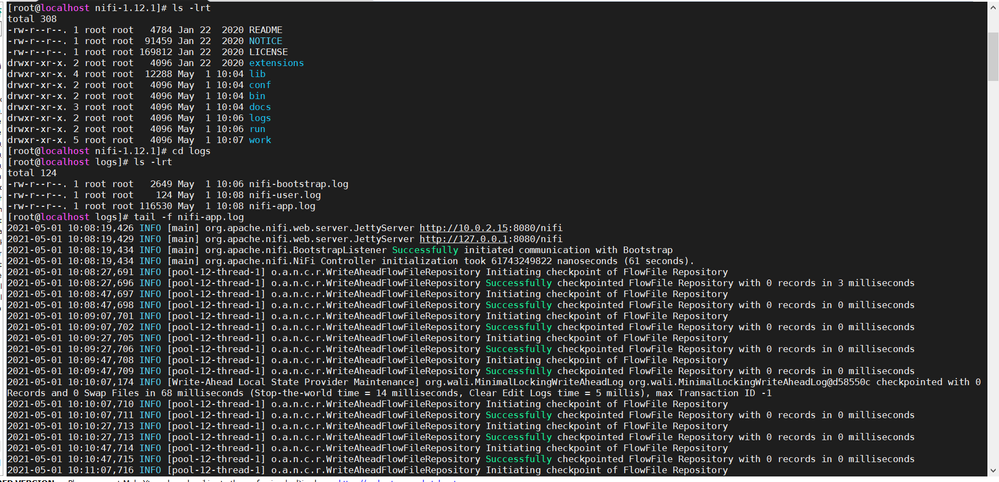
Task: Select the work directory name
Action: click(x=260, y=140)
